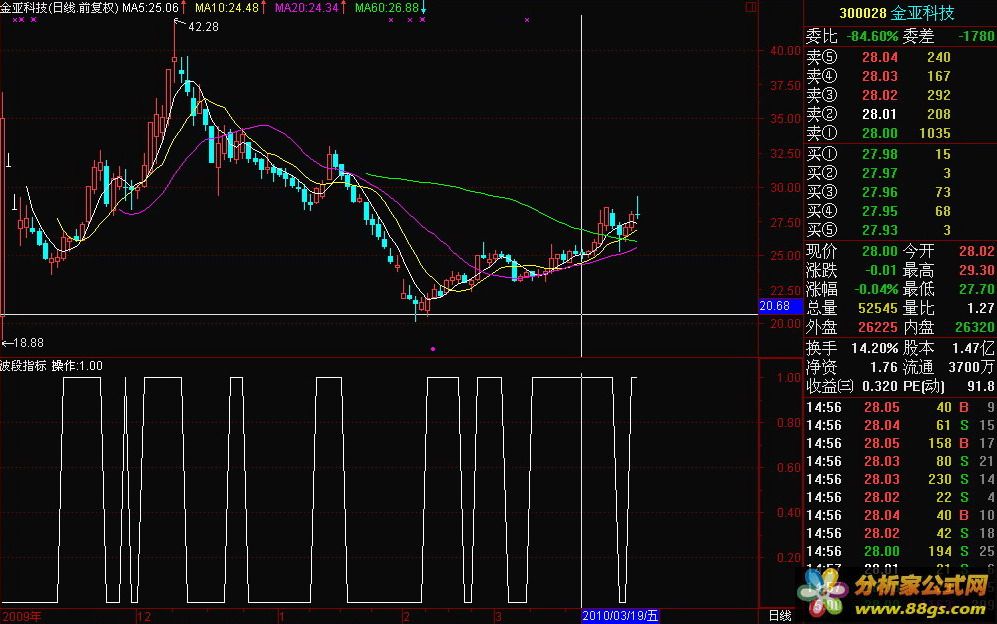Click the 18.88 low price marker
The height and width of the screenshot is (624, 997).
(29, 343)
